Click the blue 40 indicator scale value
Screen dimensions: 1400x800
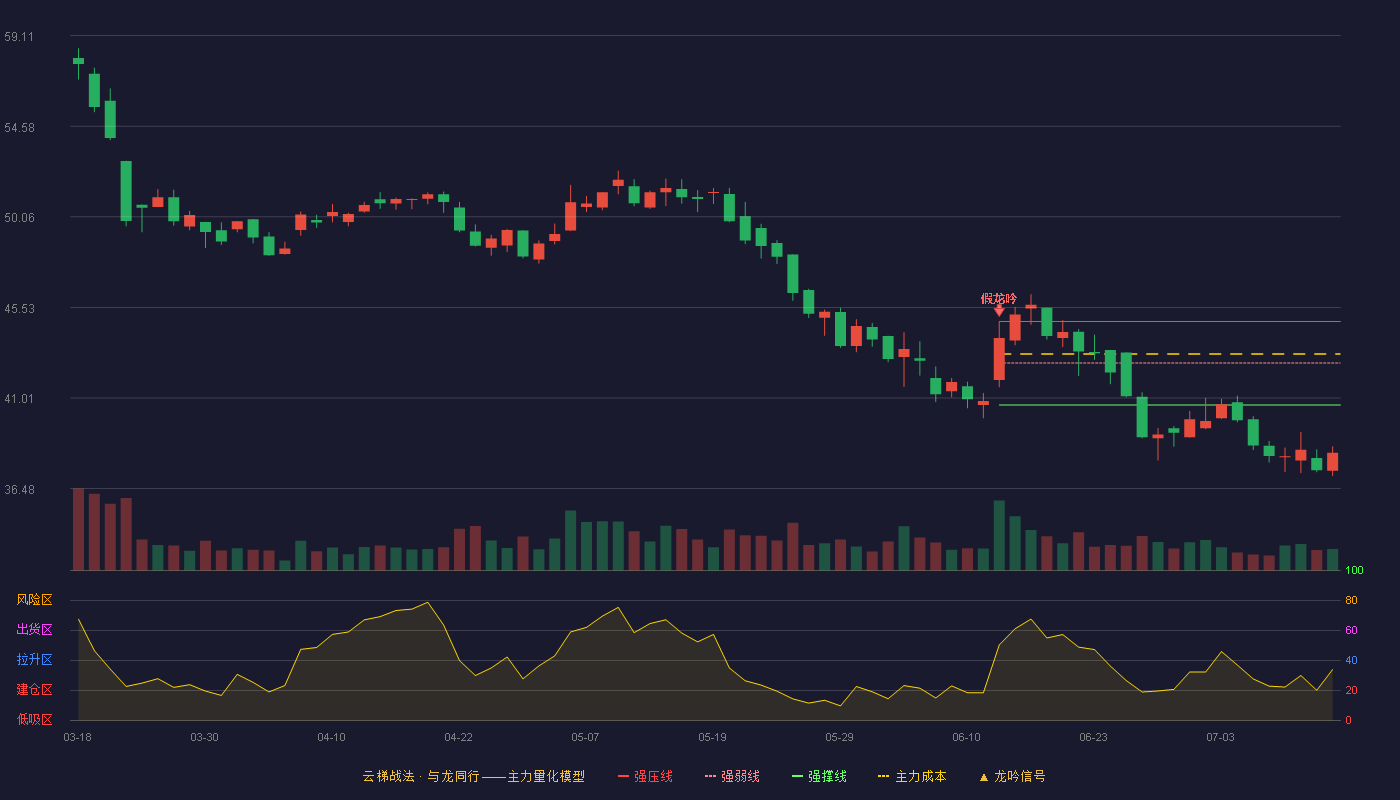pyautogui.click(x=1352, y=660)
